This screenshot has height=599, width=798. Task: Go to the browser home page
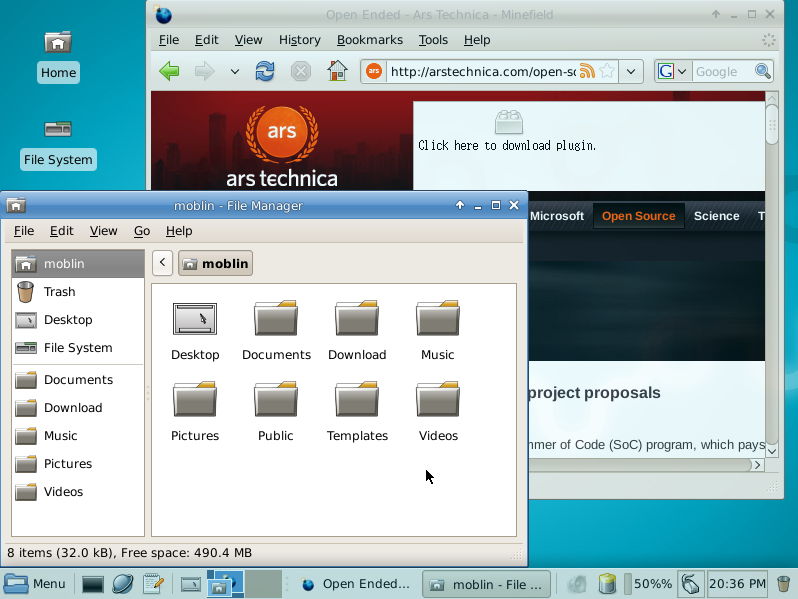click(x=337, y=71)
